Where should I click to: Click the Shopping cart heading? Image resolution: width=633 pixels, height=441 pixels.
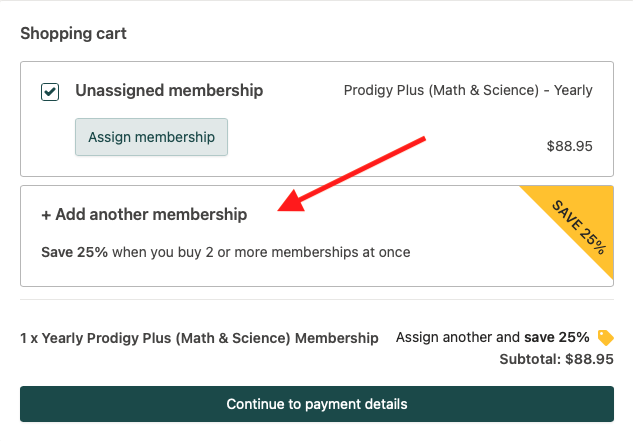click(x=73, y=33)
